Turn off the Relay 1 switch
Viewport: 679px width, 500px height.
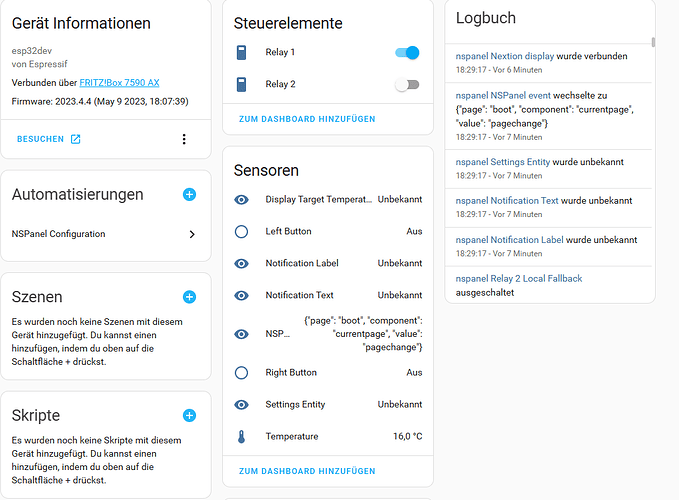pyautogui.click(x=407, y=52)
